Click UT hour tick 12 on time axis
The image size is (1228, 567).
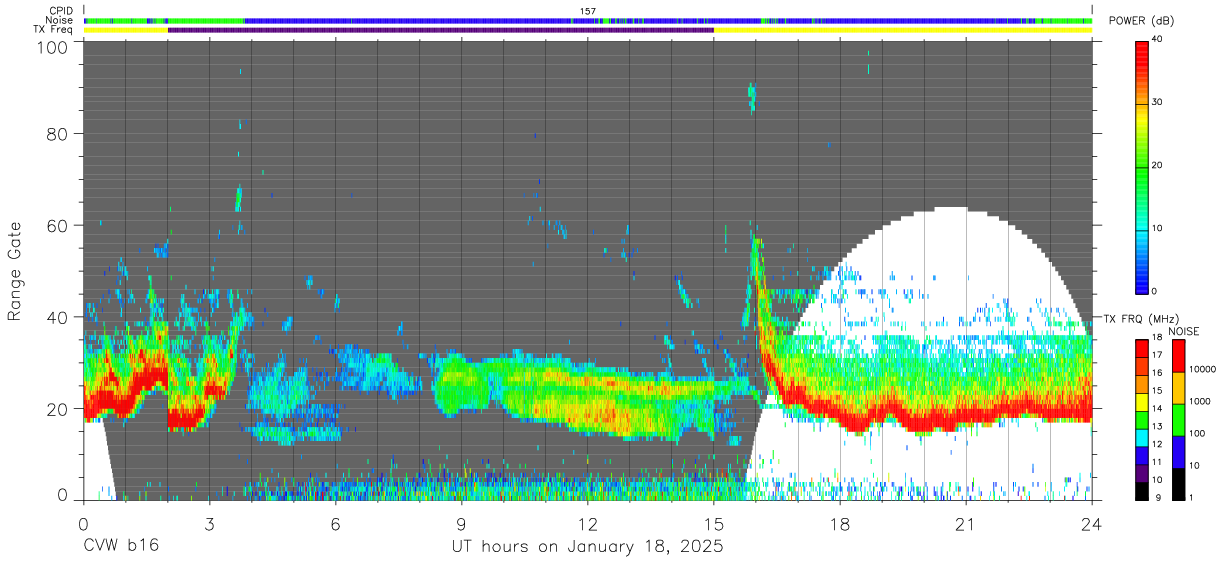pos(587,522)
